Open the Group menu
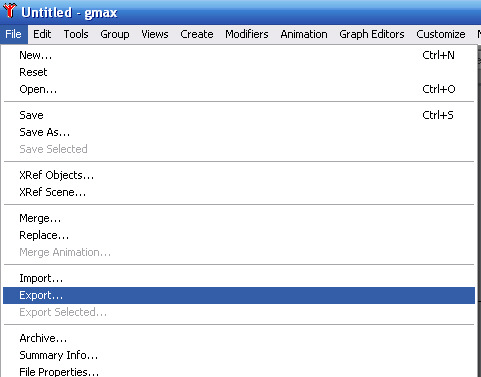 115,34
